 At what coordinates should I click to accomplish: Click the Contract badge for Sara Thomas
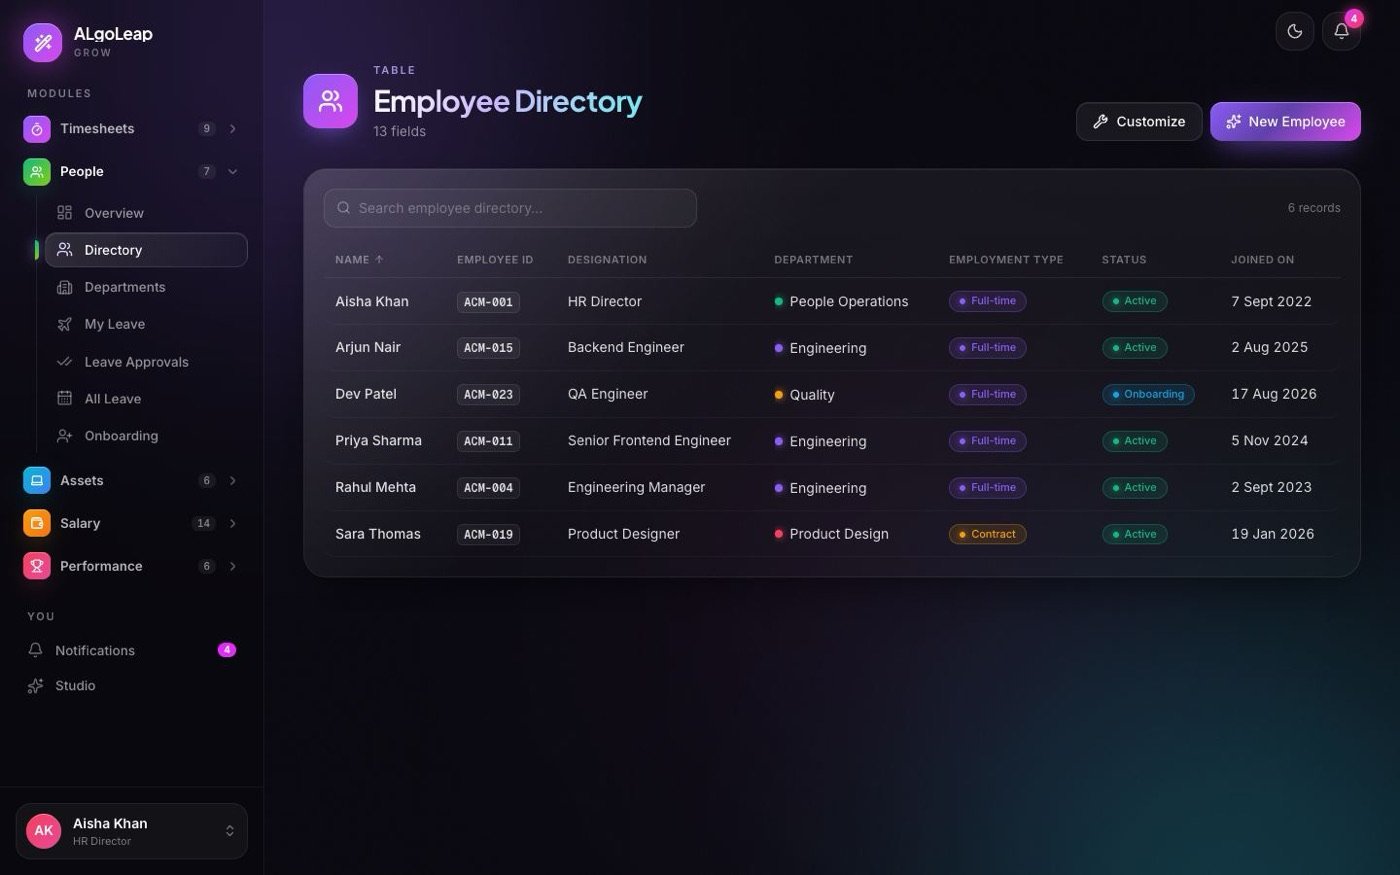(x=987, y=534)
